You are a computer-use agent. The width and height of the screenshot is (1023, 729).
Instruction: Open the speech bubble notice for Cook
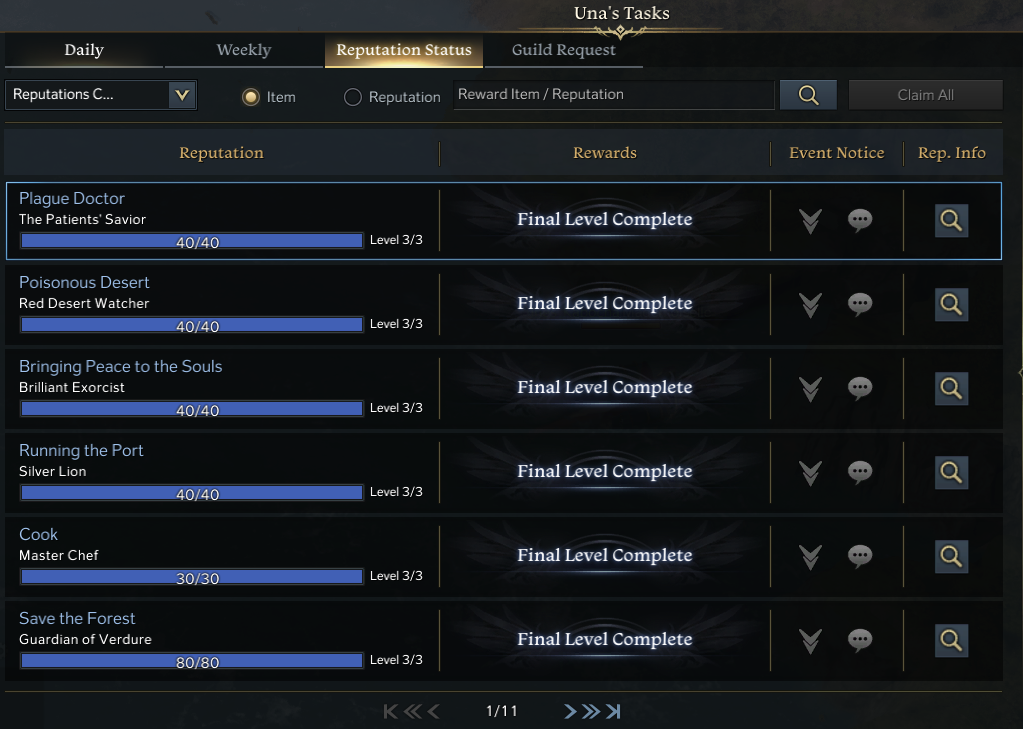[x=859, y=556]
